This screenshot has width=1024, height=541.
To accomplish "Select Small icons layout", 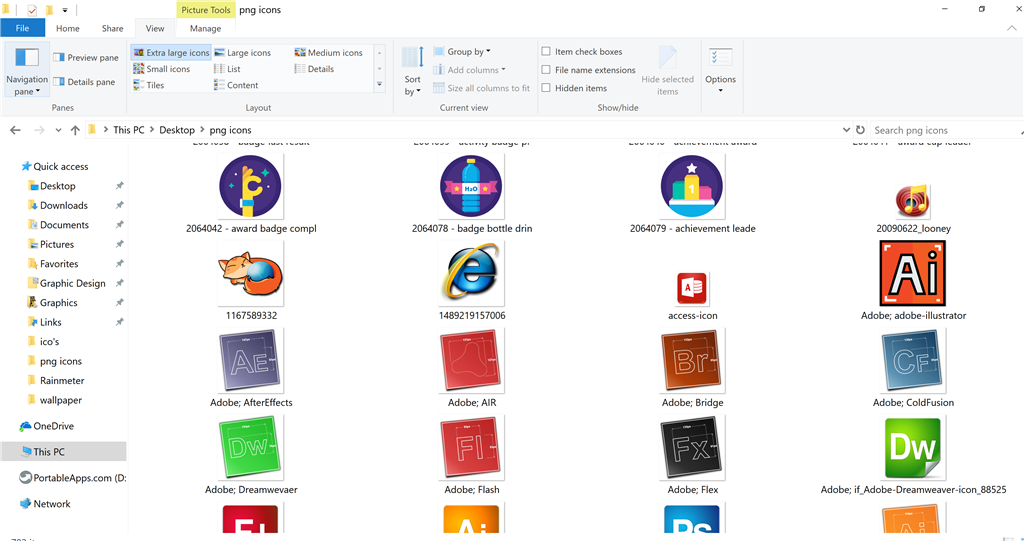I will click(x=161, y=69).
